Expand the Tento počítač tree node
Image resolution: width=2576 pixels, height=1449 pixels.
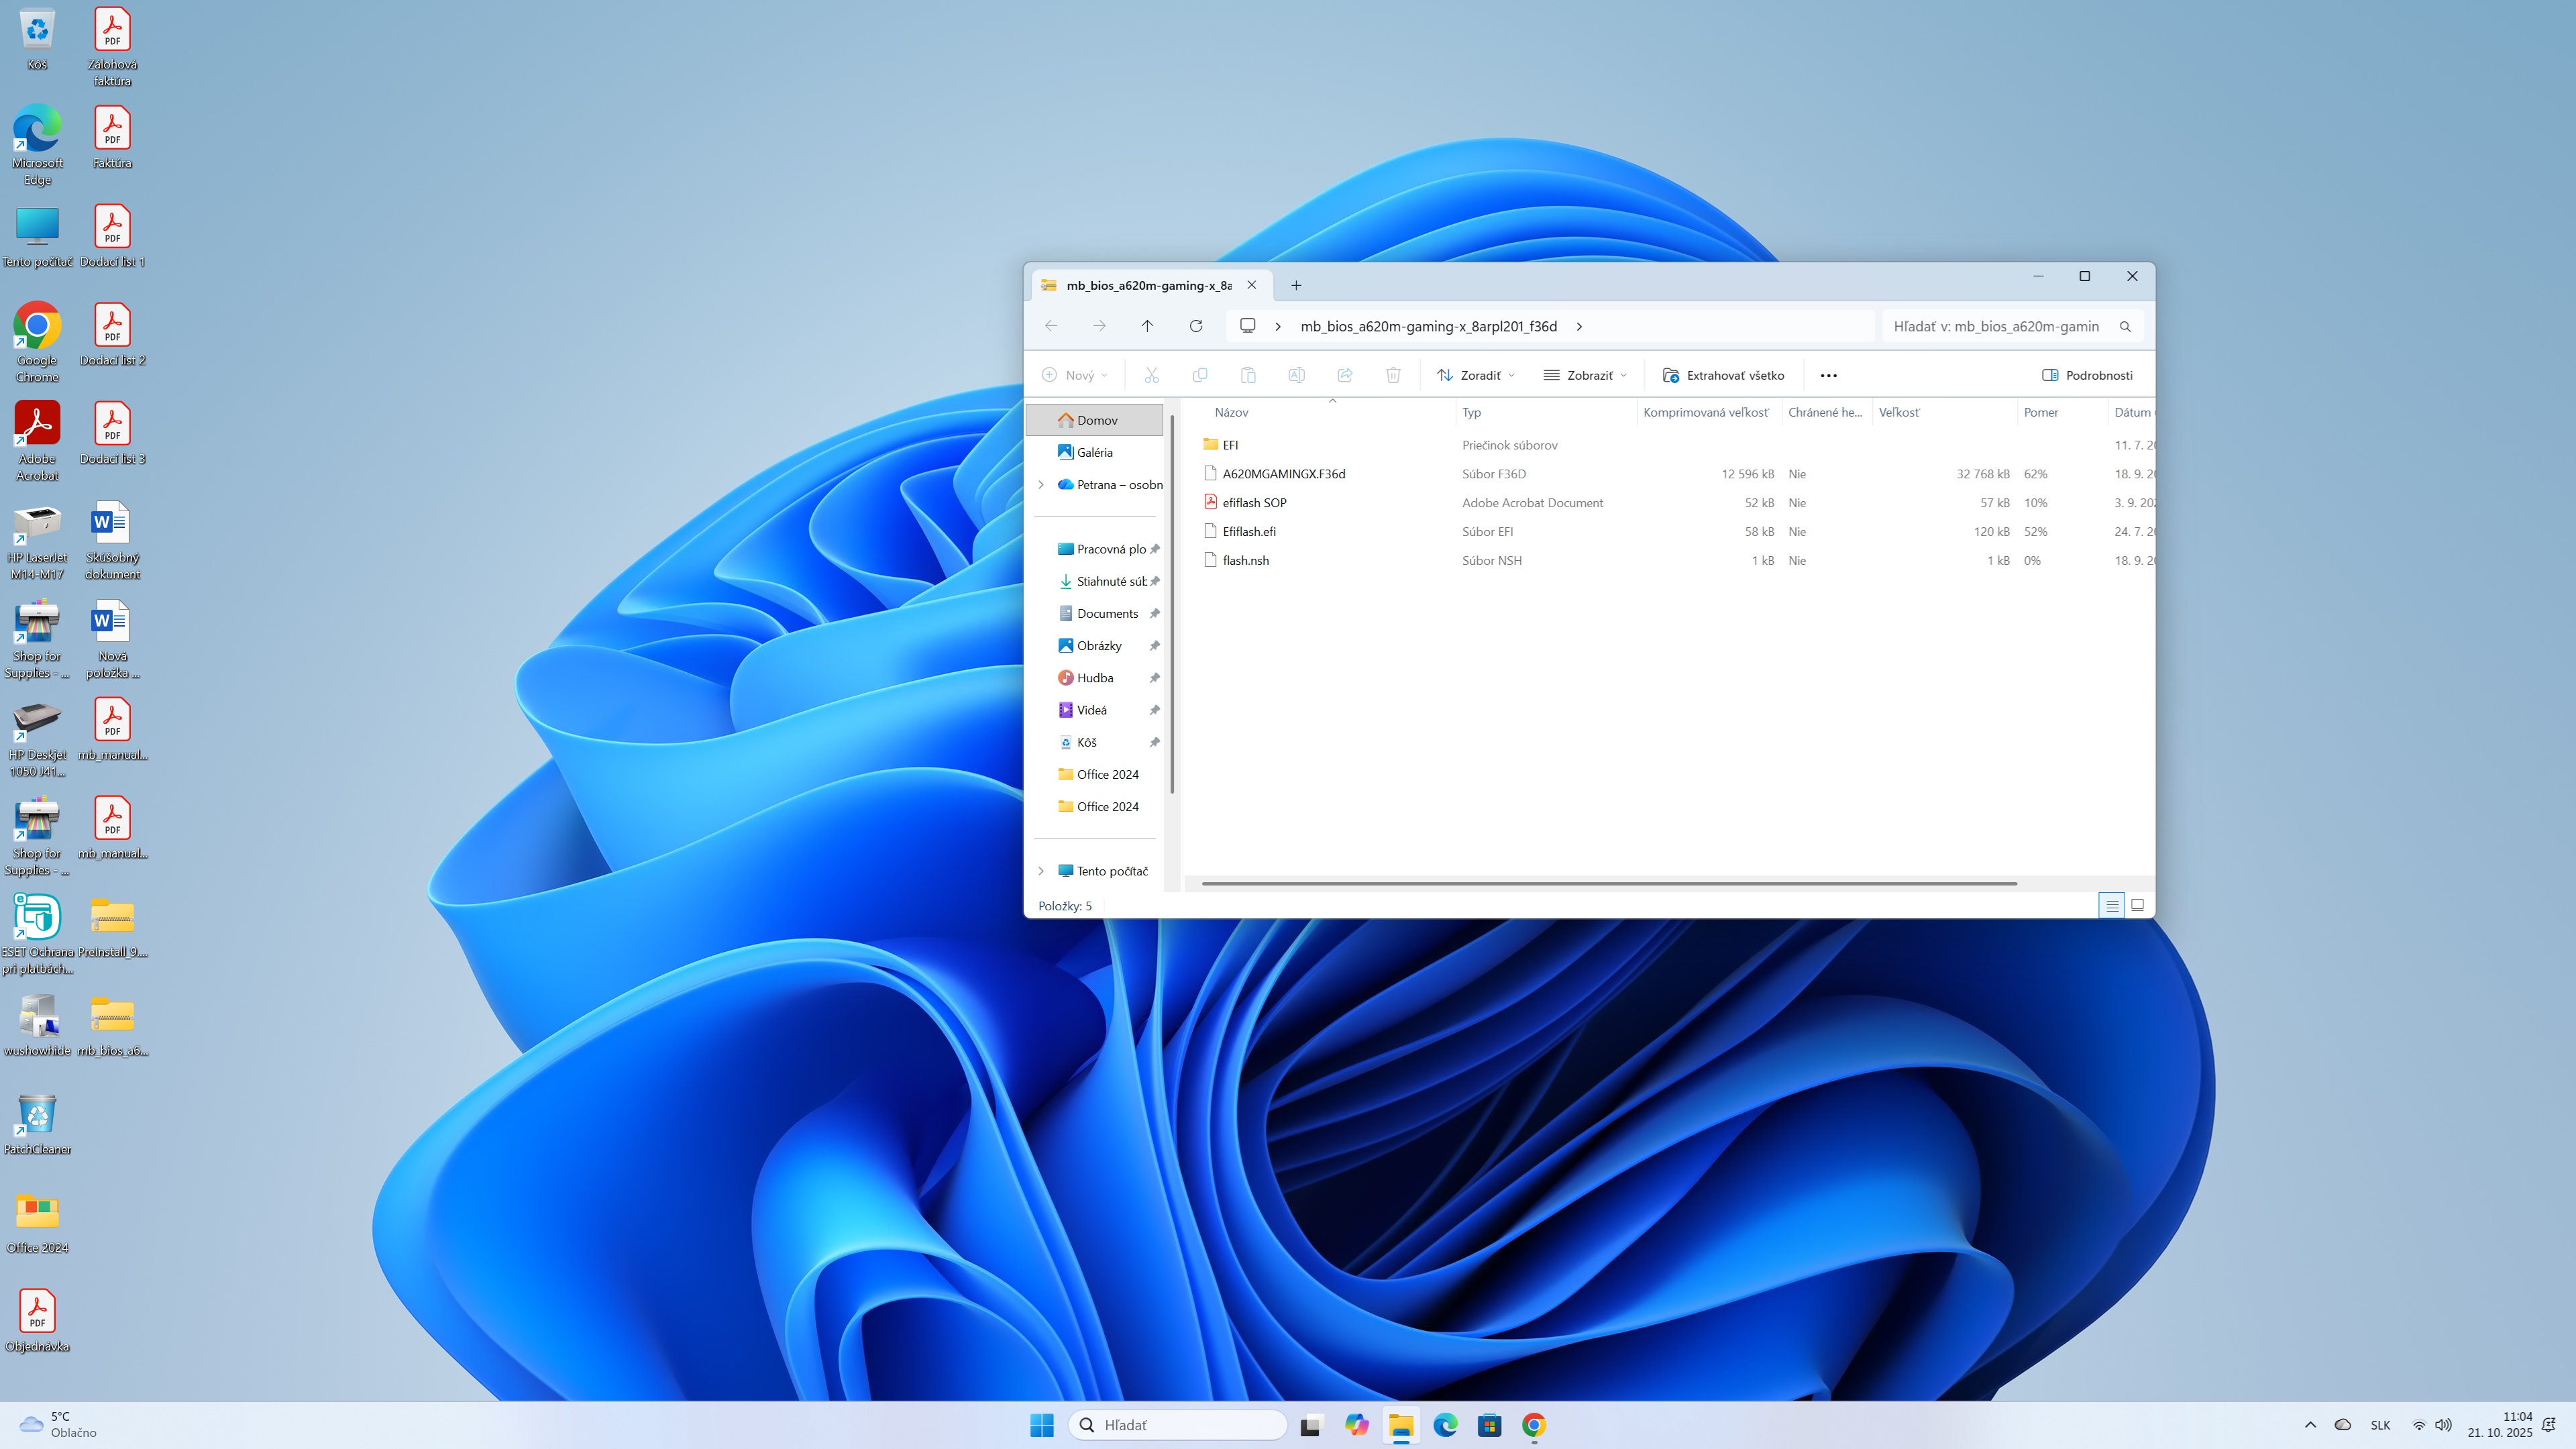(x=1041, y=871)
